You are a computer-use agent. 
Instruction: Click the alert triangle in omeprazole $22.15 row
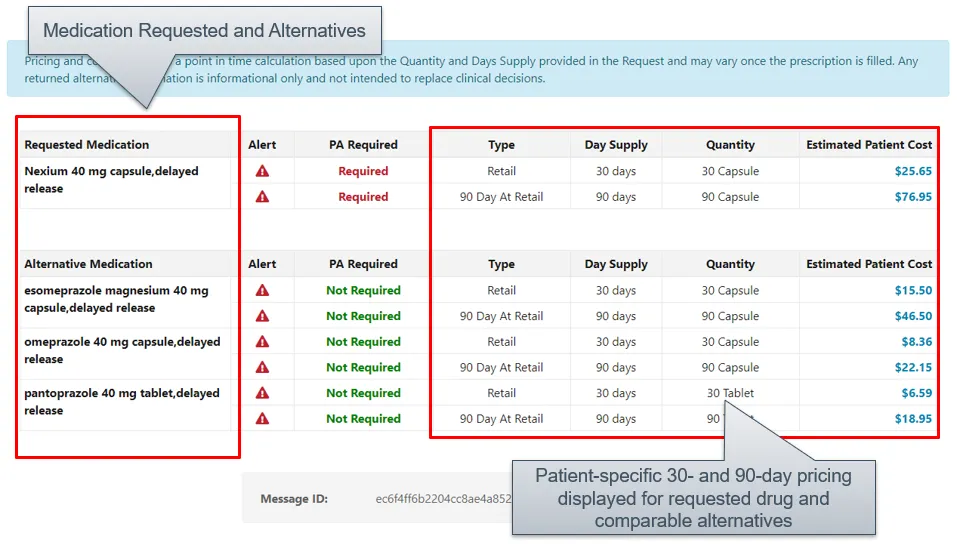tap(262, 367)
